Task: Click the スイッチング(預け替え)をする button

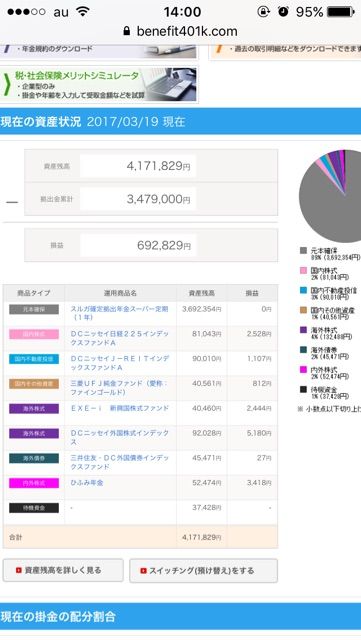Action: pyautogui.click(x=203, y=571)
